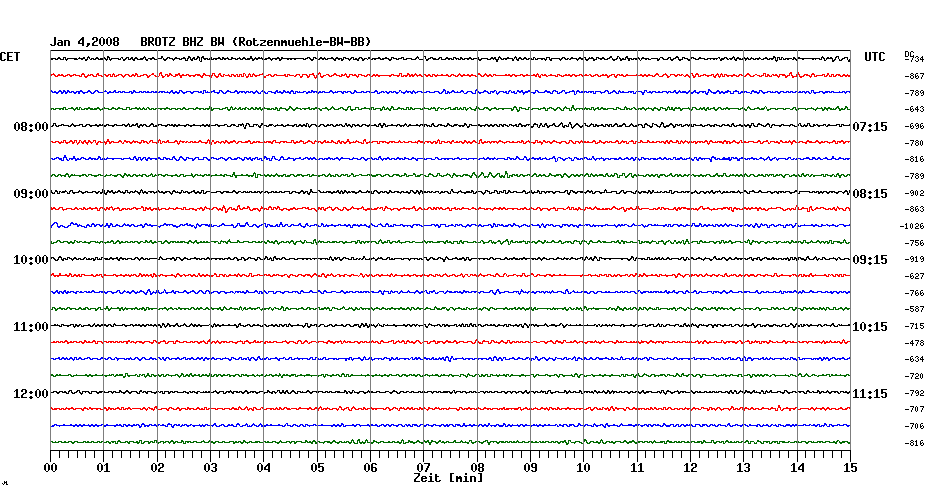The width and height of the screenshot is (930, 494).
Task: Click the CET header label
Action: [x=10, y=58]
